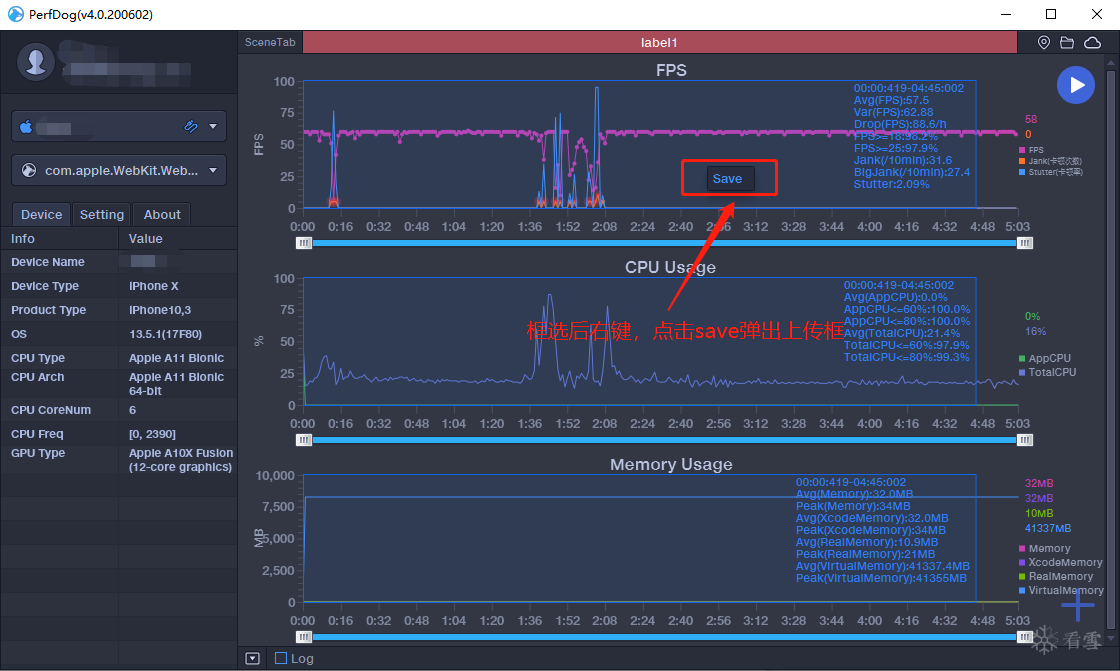Click CPU Usage left range slider handle
The width and height of the screenshot is (1120, 671).
click(x=304, y=440)
